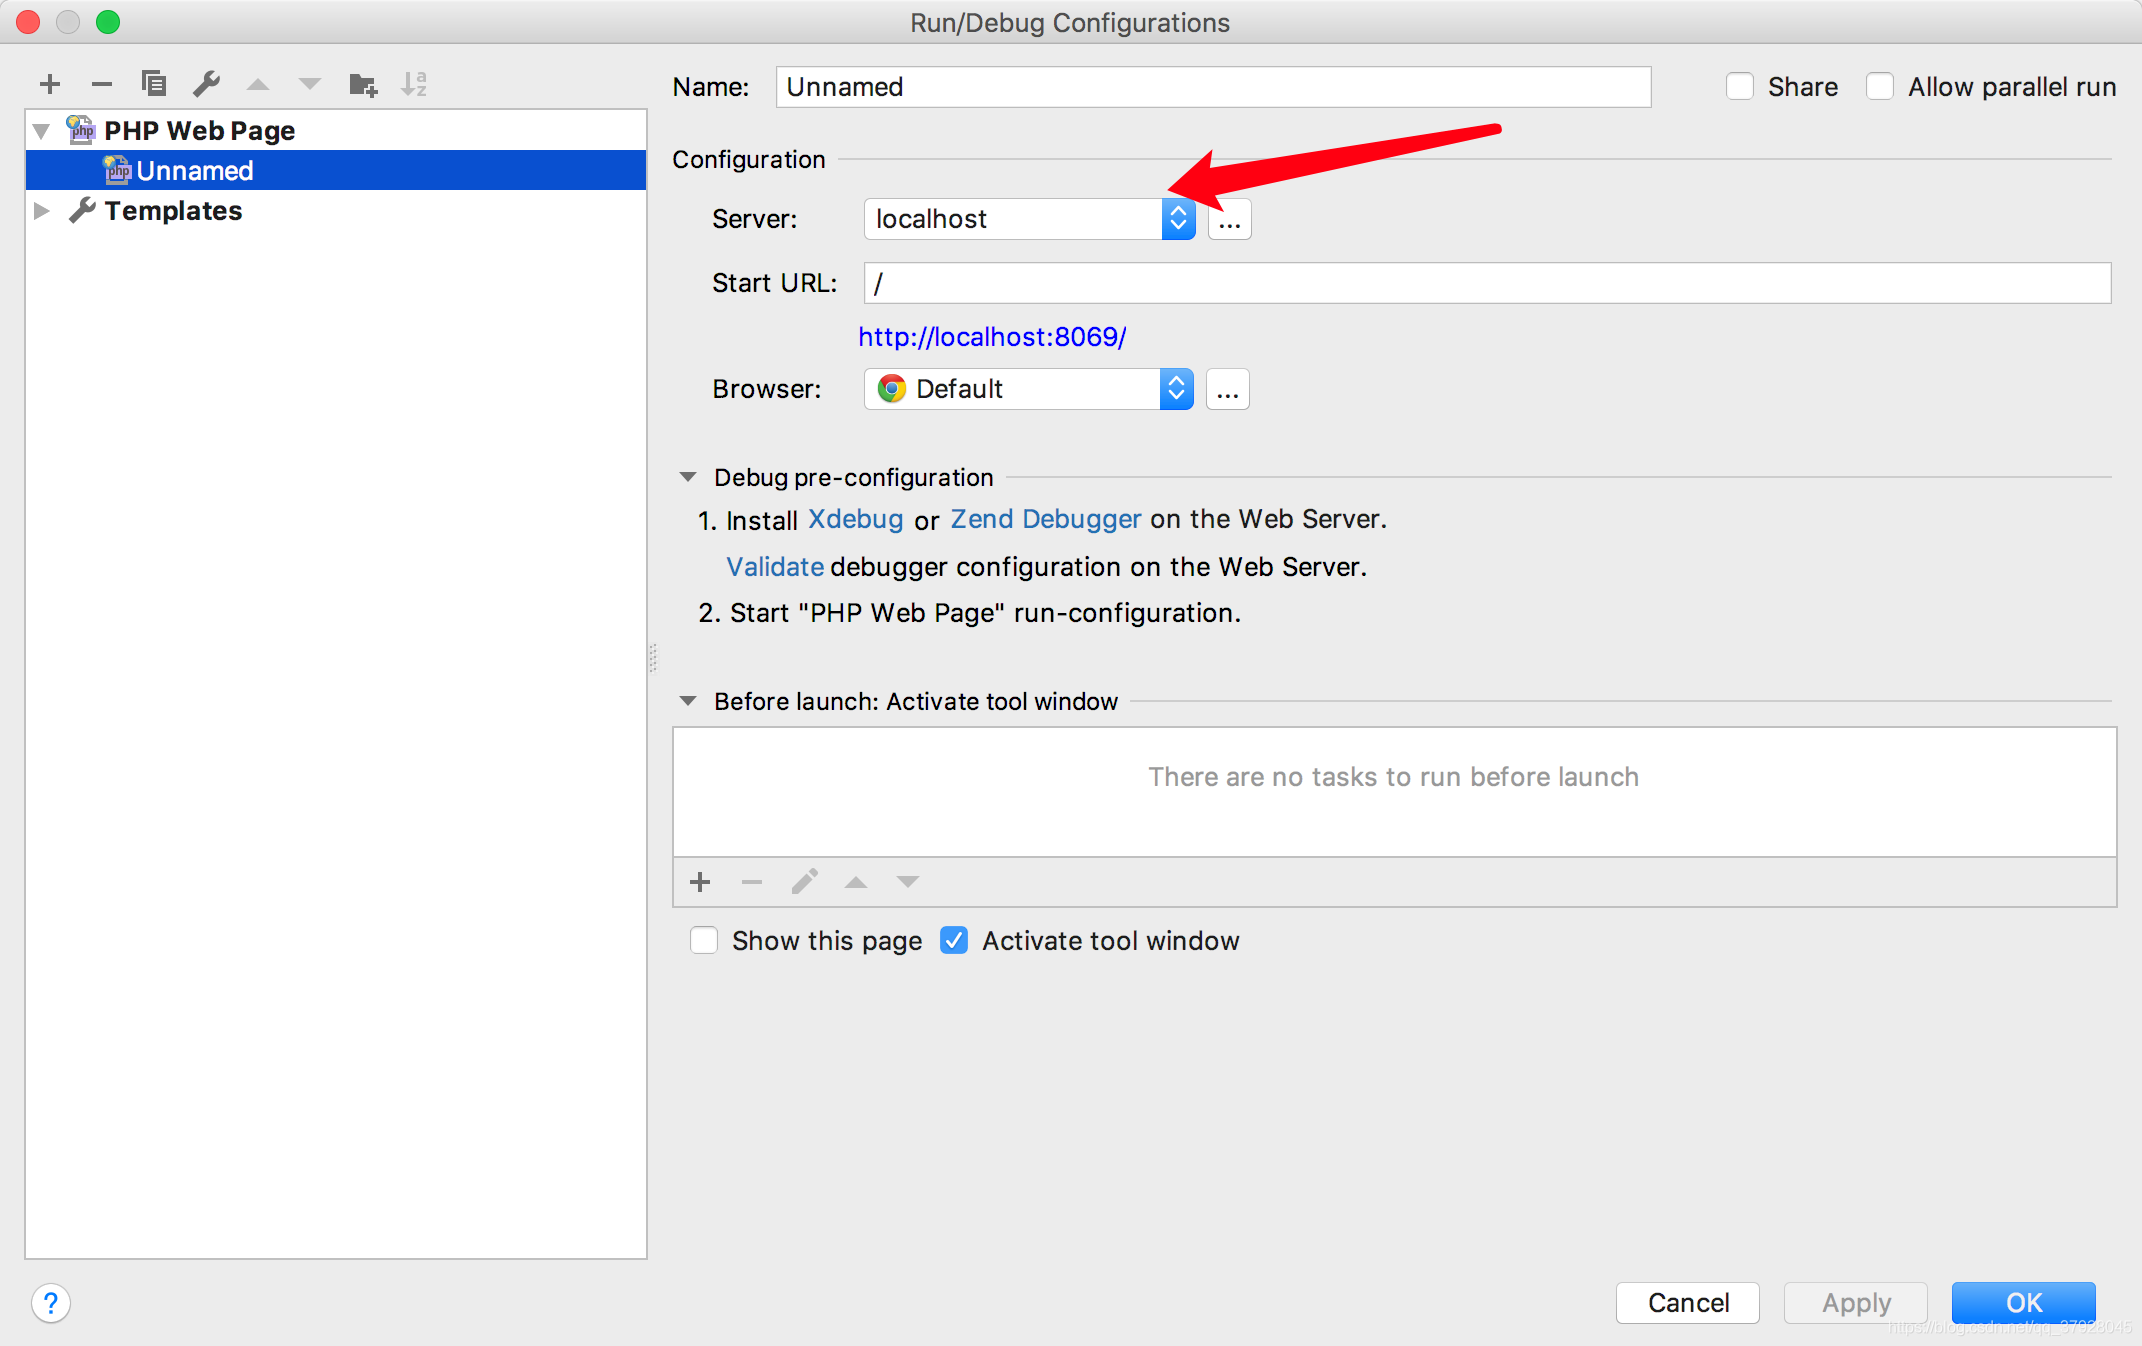Expand the Templates tree node
The height and width of the screenshot is (1346, 2142).
coord(42,210)
